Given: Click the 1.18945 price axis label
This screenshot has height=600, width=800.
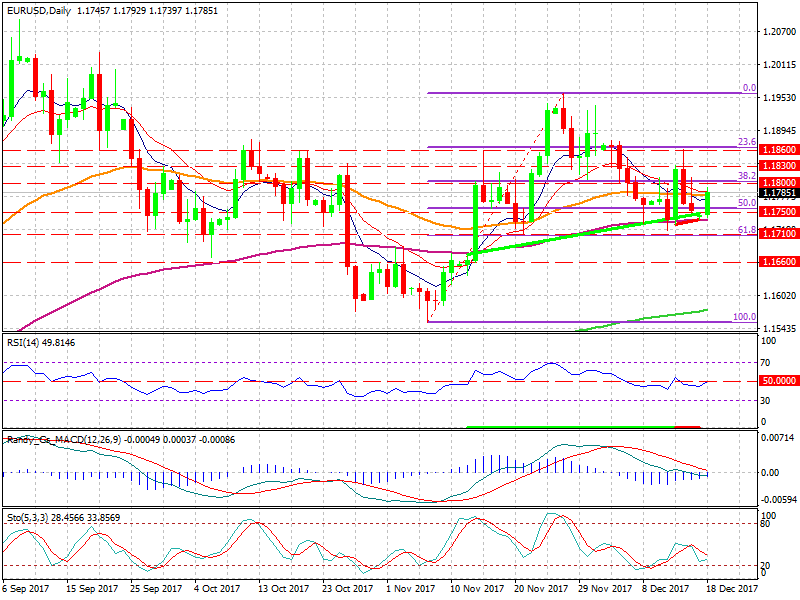Looking at the screenshot, I should (779, 131).
